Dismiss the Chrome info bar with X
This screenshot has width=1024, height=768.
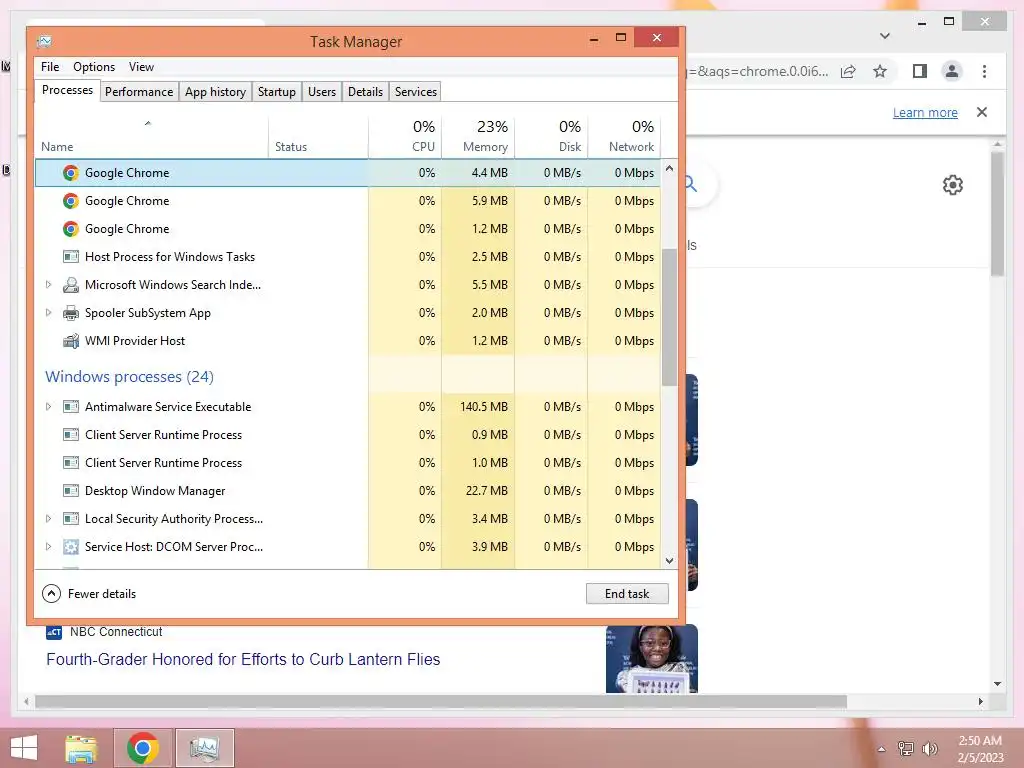pos(982,112)
